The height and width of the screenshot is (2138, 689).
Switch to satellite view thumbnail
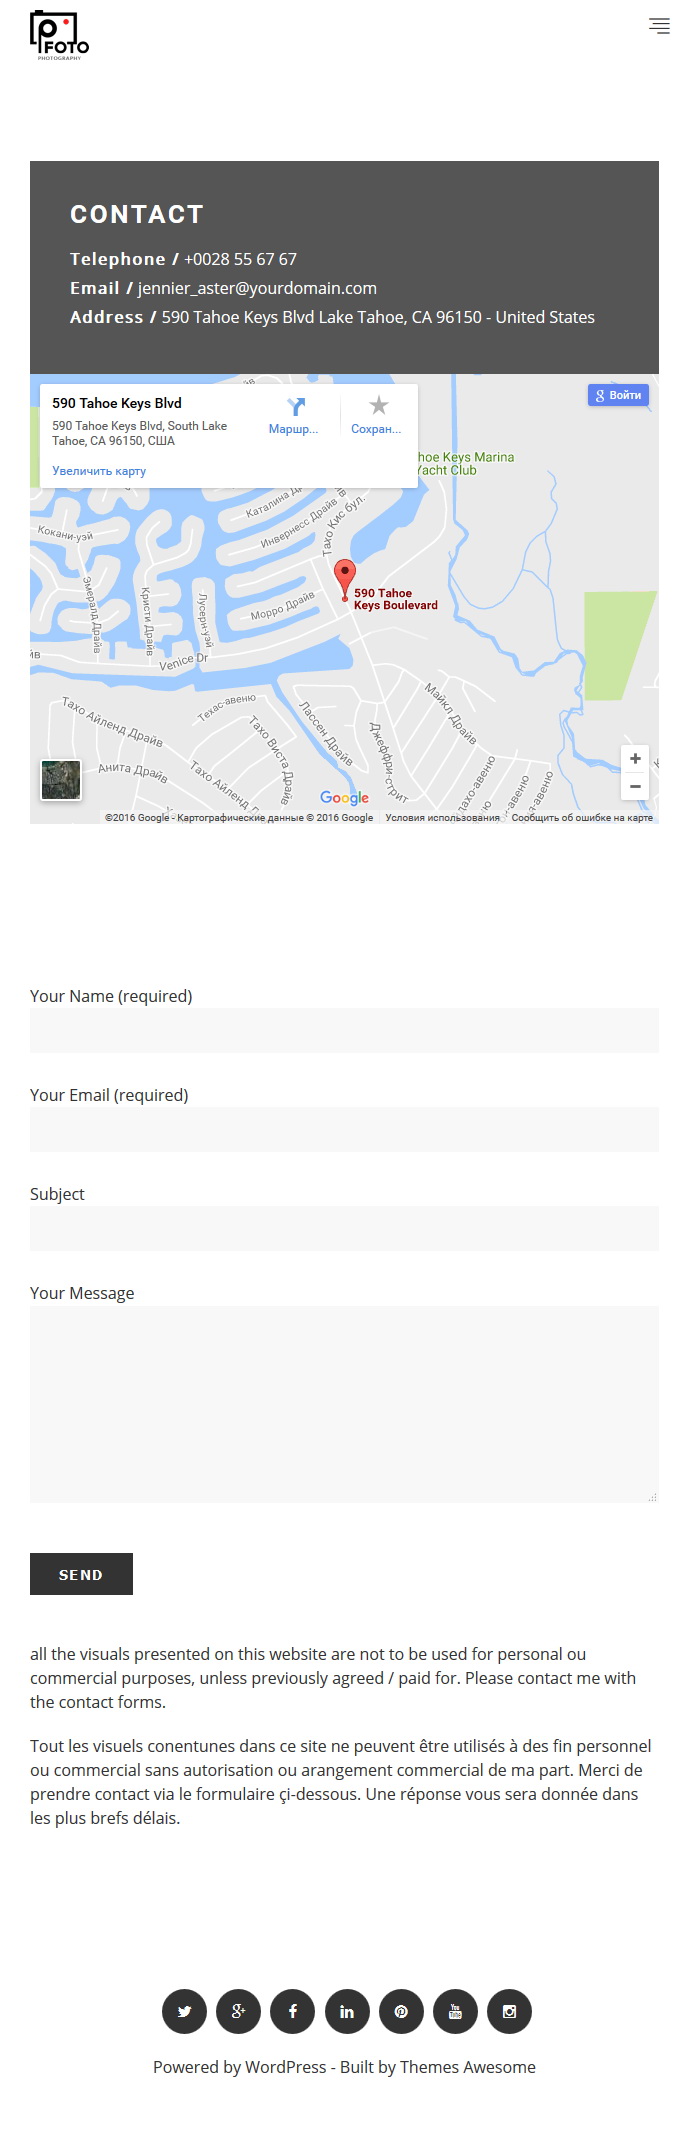61,780
